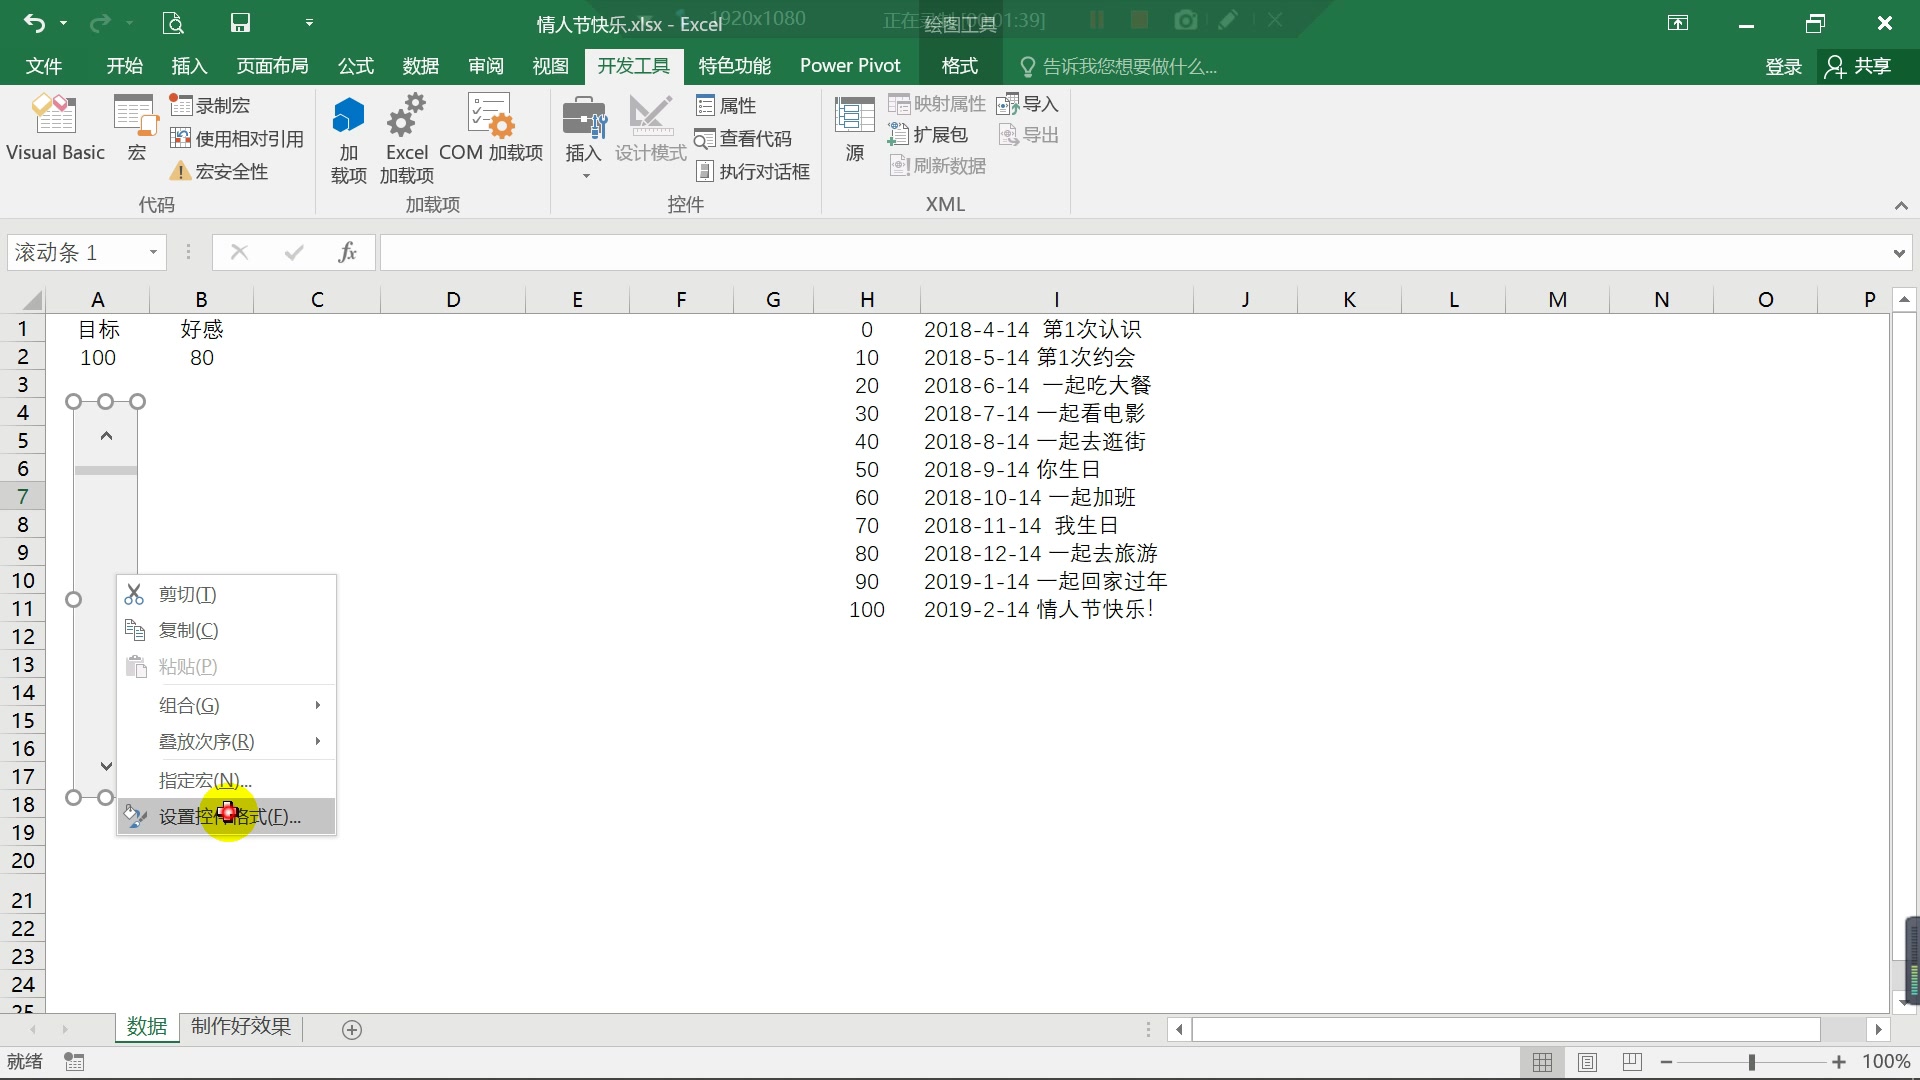Screen dimensions: 1920x1080
Task: Click the zoom slider handle in status bar
Action: [x=1752, y=1062]
